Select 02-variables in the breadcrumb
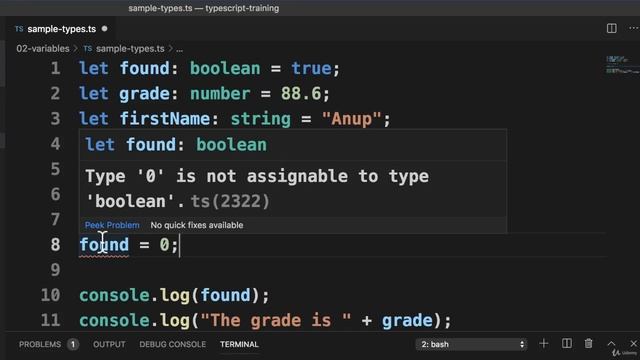This screenshot has width=640, height=360. click(43, 49)
